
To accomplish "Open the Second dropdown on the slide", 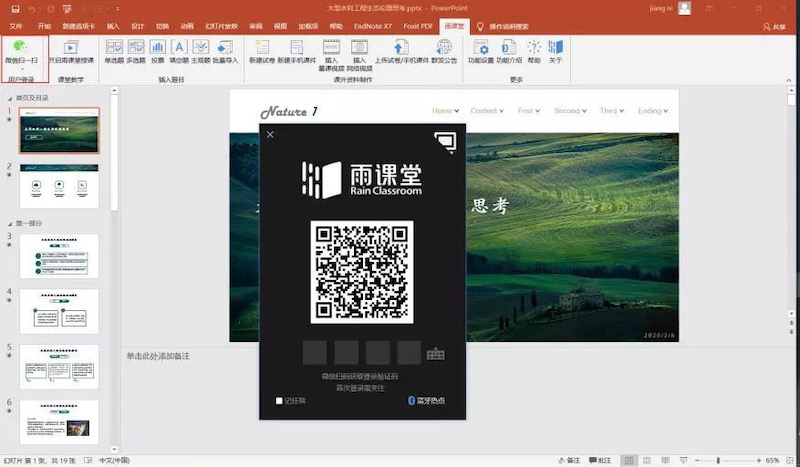I will tap(570, 111).
